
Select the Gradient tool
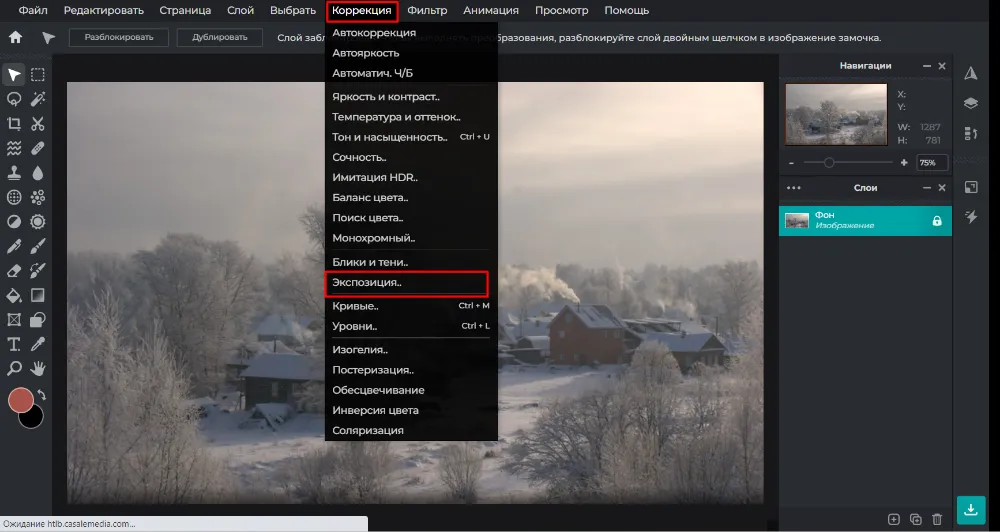pyautogui.click(x=38, y=295)
